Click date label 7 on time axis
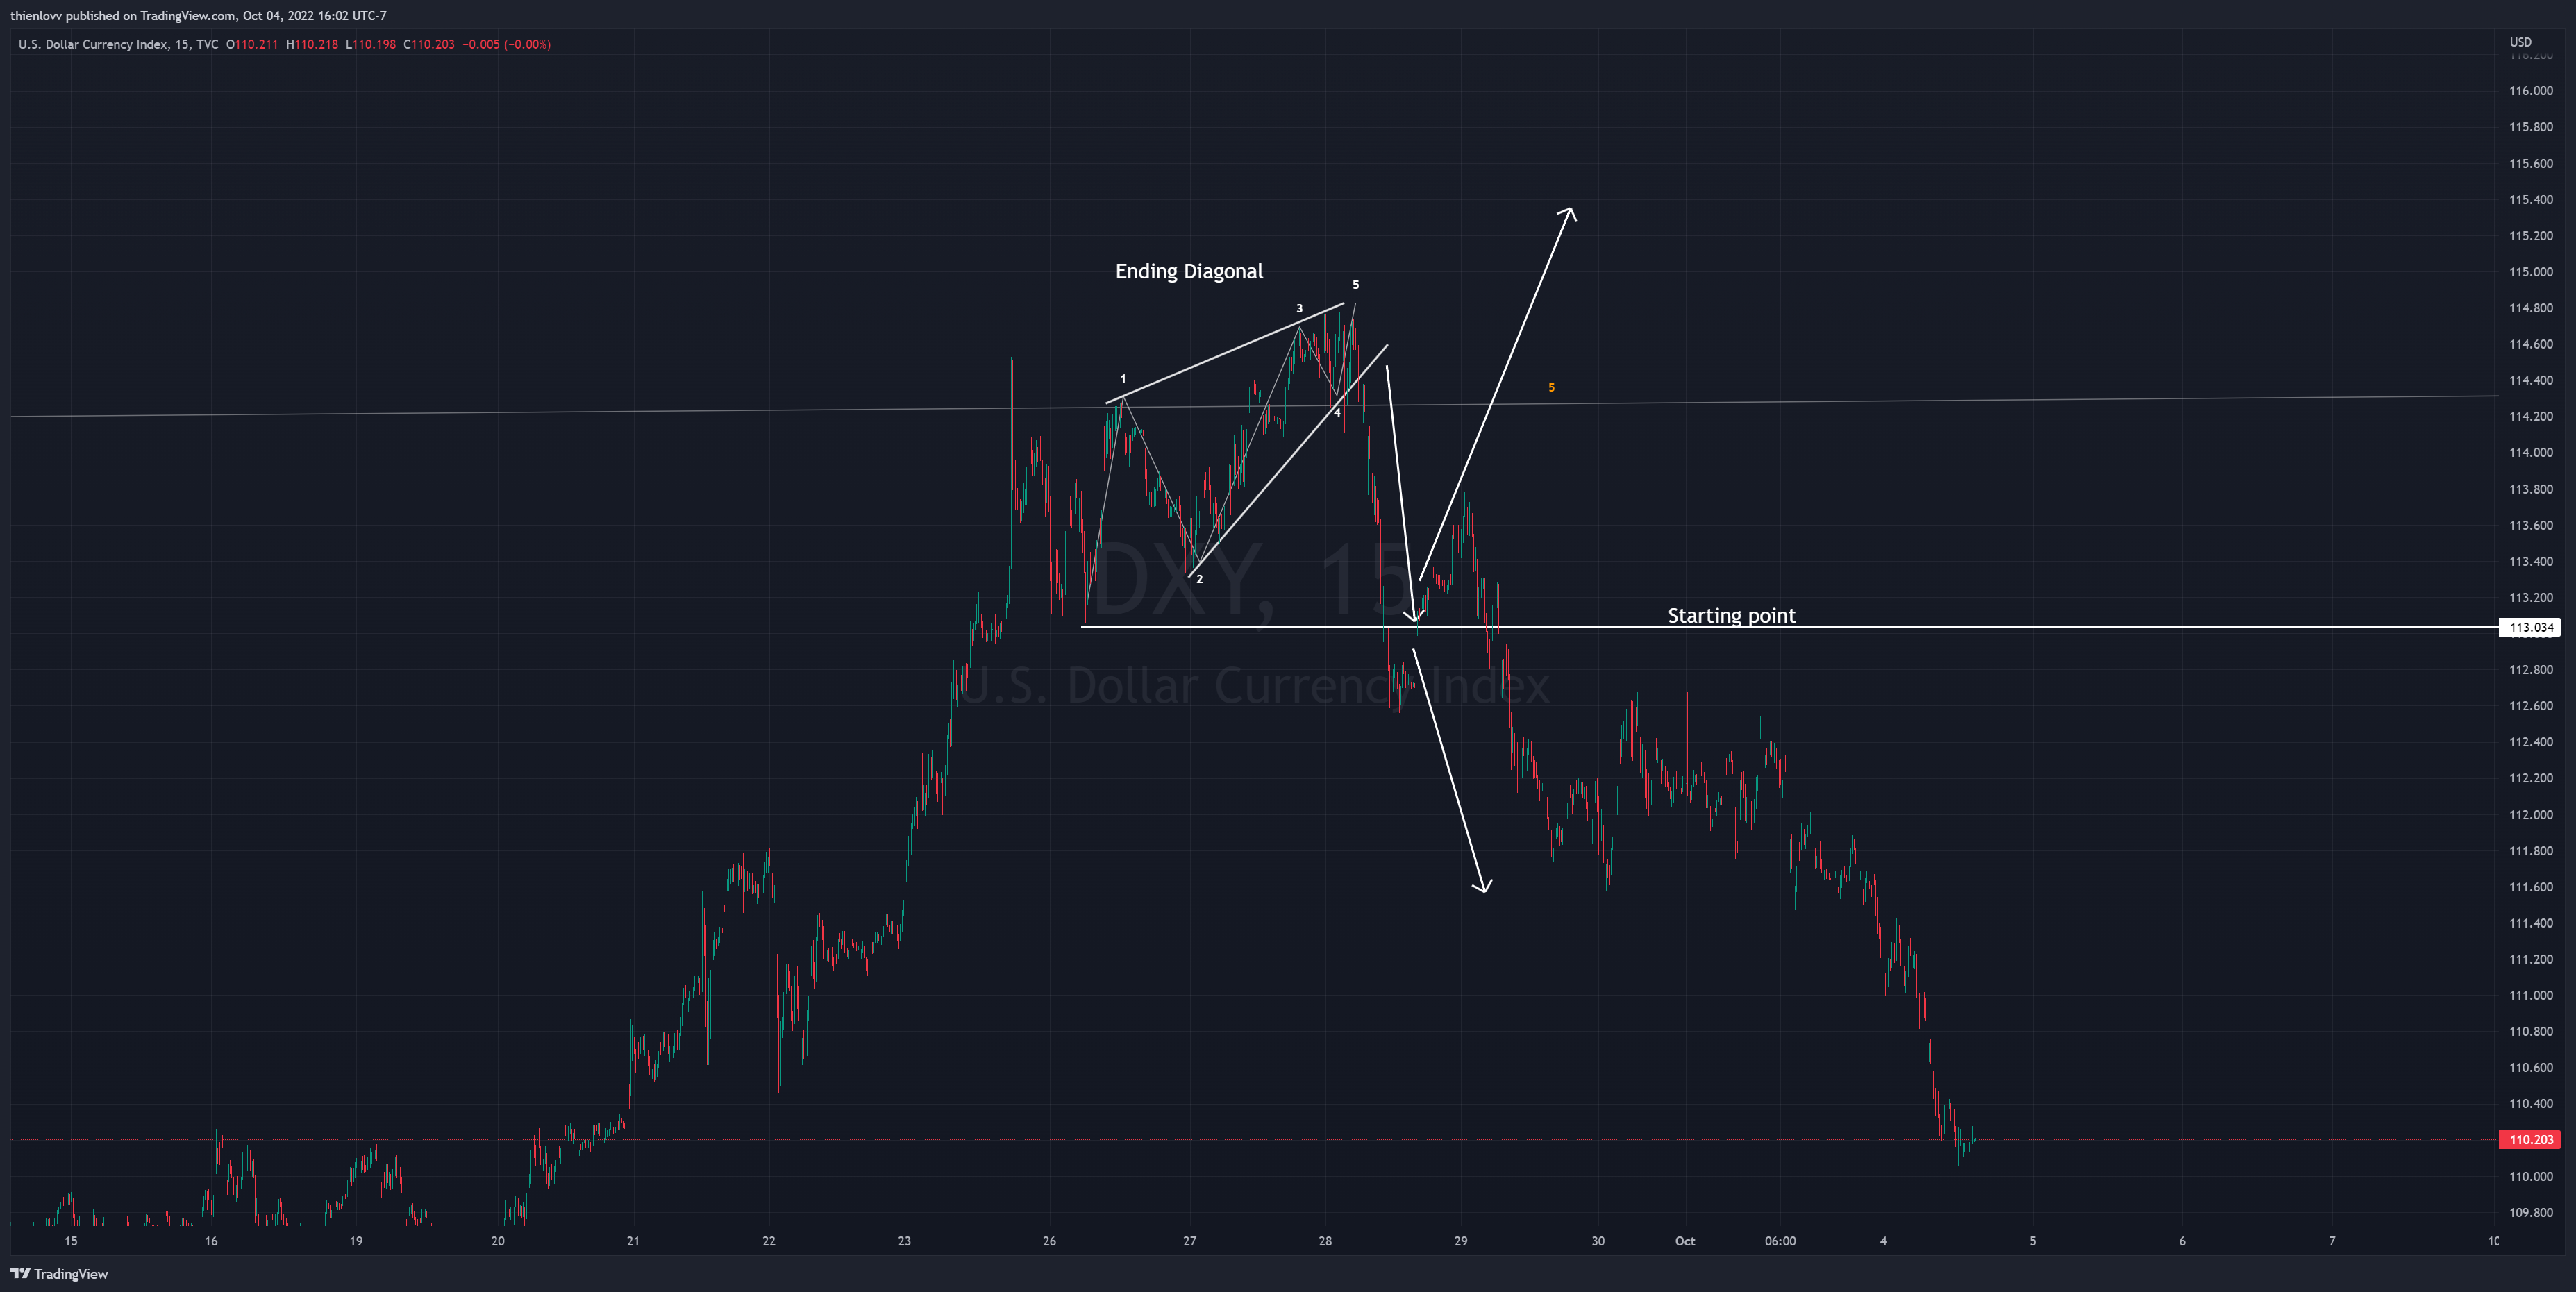 click(2332, 1241)
